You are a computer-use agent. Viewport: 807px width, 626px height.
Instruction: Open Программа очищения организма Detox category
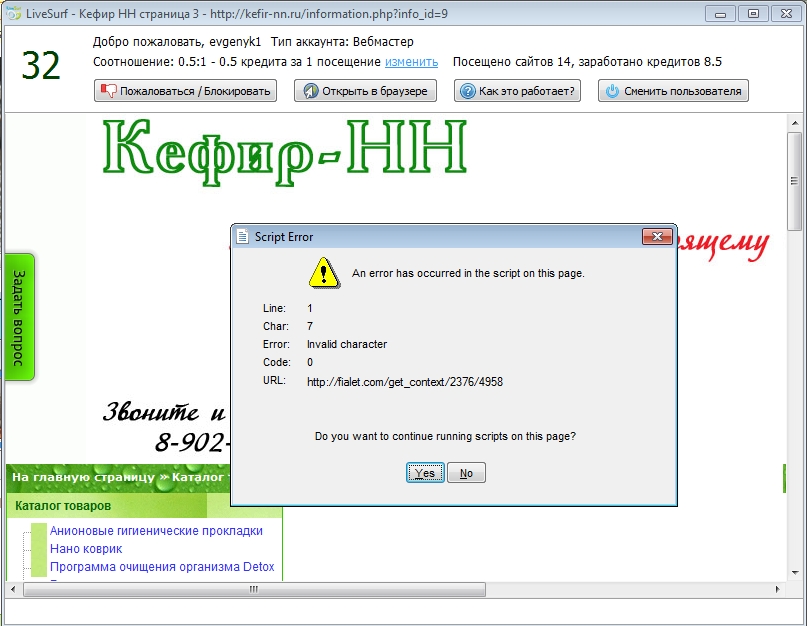click(162, 567)
